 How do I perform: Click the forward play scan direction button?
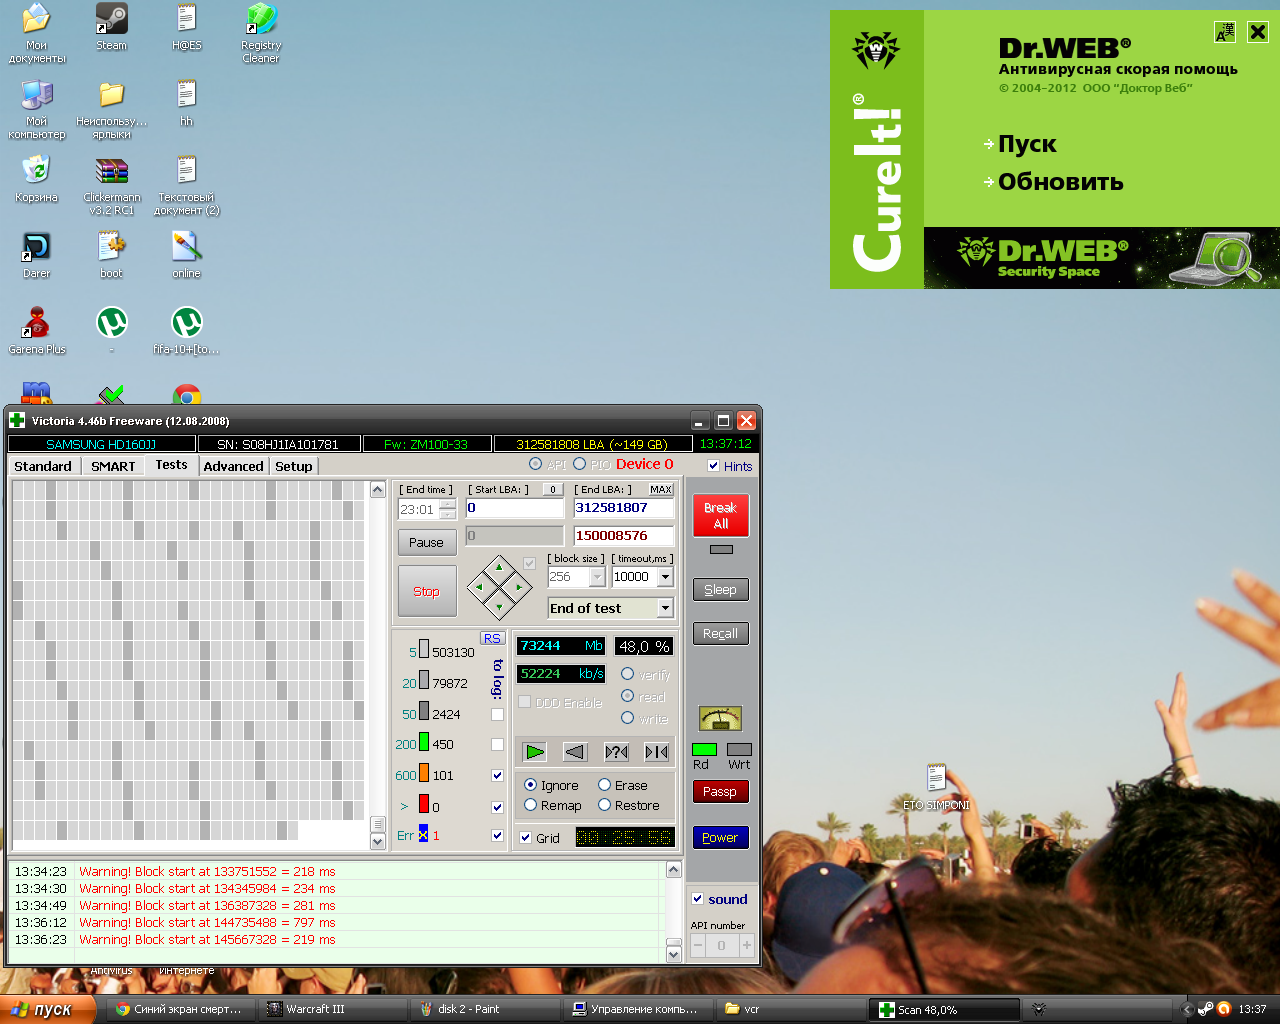(535, 752)
